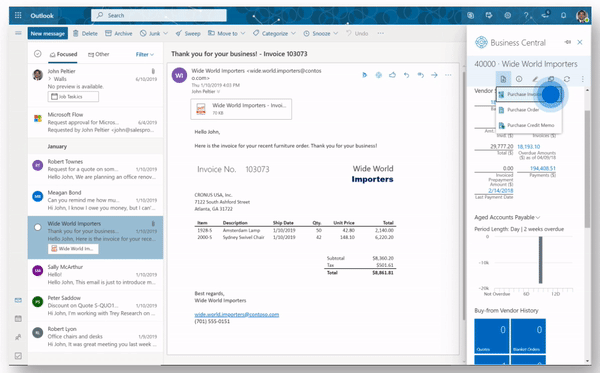Open the Outlook app launcher grid
The image size is (600, 373).
[18, 15]
